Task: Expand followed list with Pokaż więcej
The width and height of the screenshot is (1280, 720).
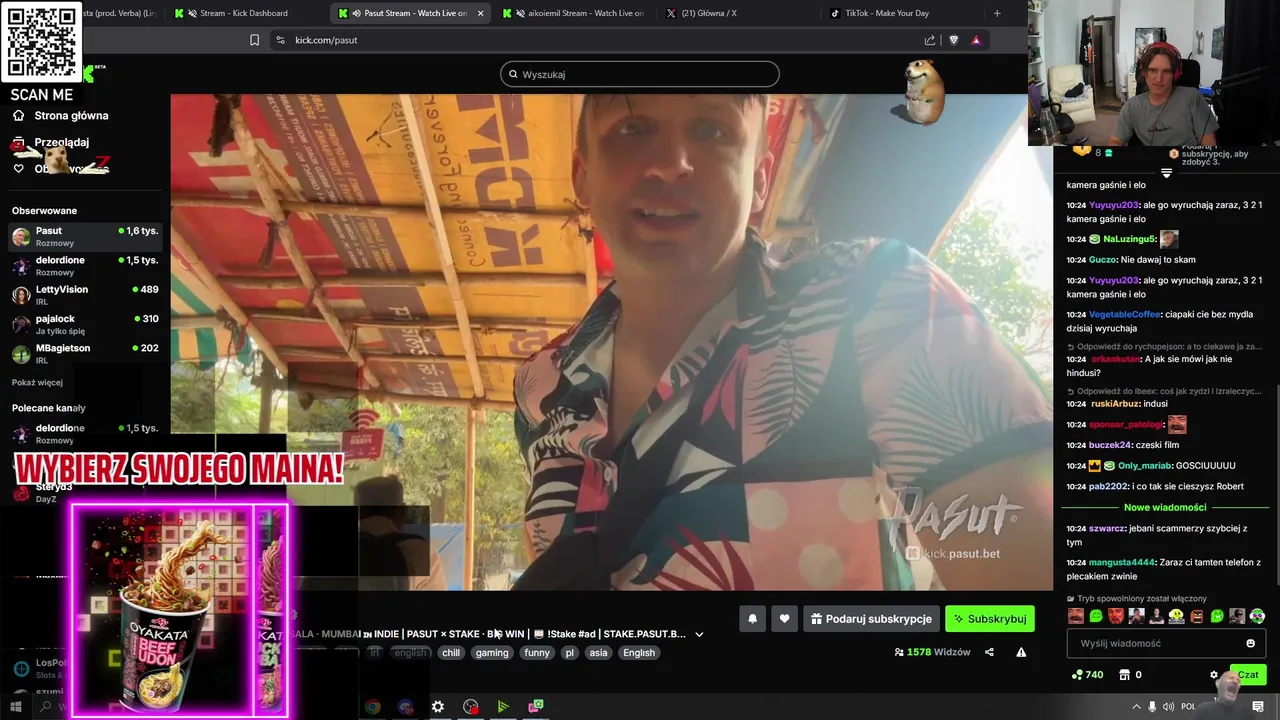Action: point(37,383)
